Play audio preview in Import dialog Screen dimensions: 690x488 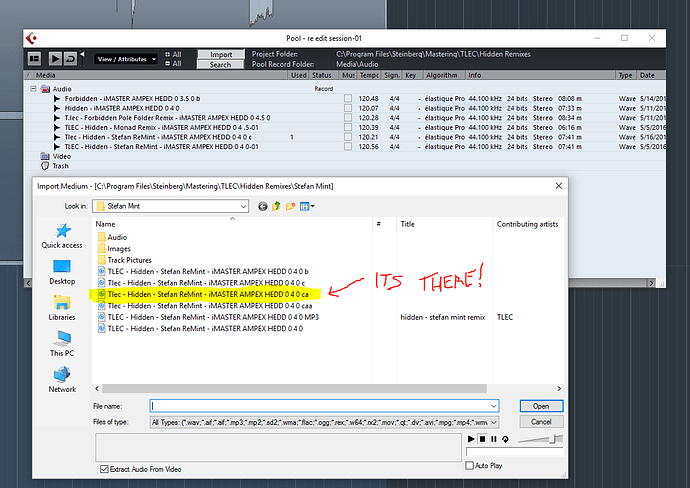pyautogui.click(x=471, y=439)
